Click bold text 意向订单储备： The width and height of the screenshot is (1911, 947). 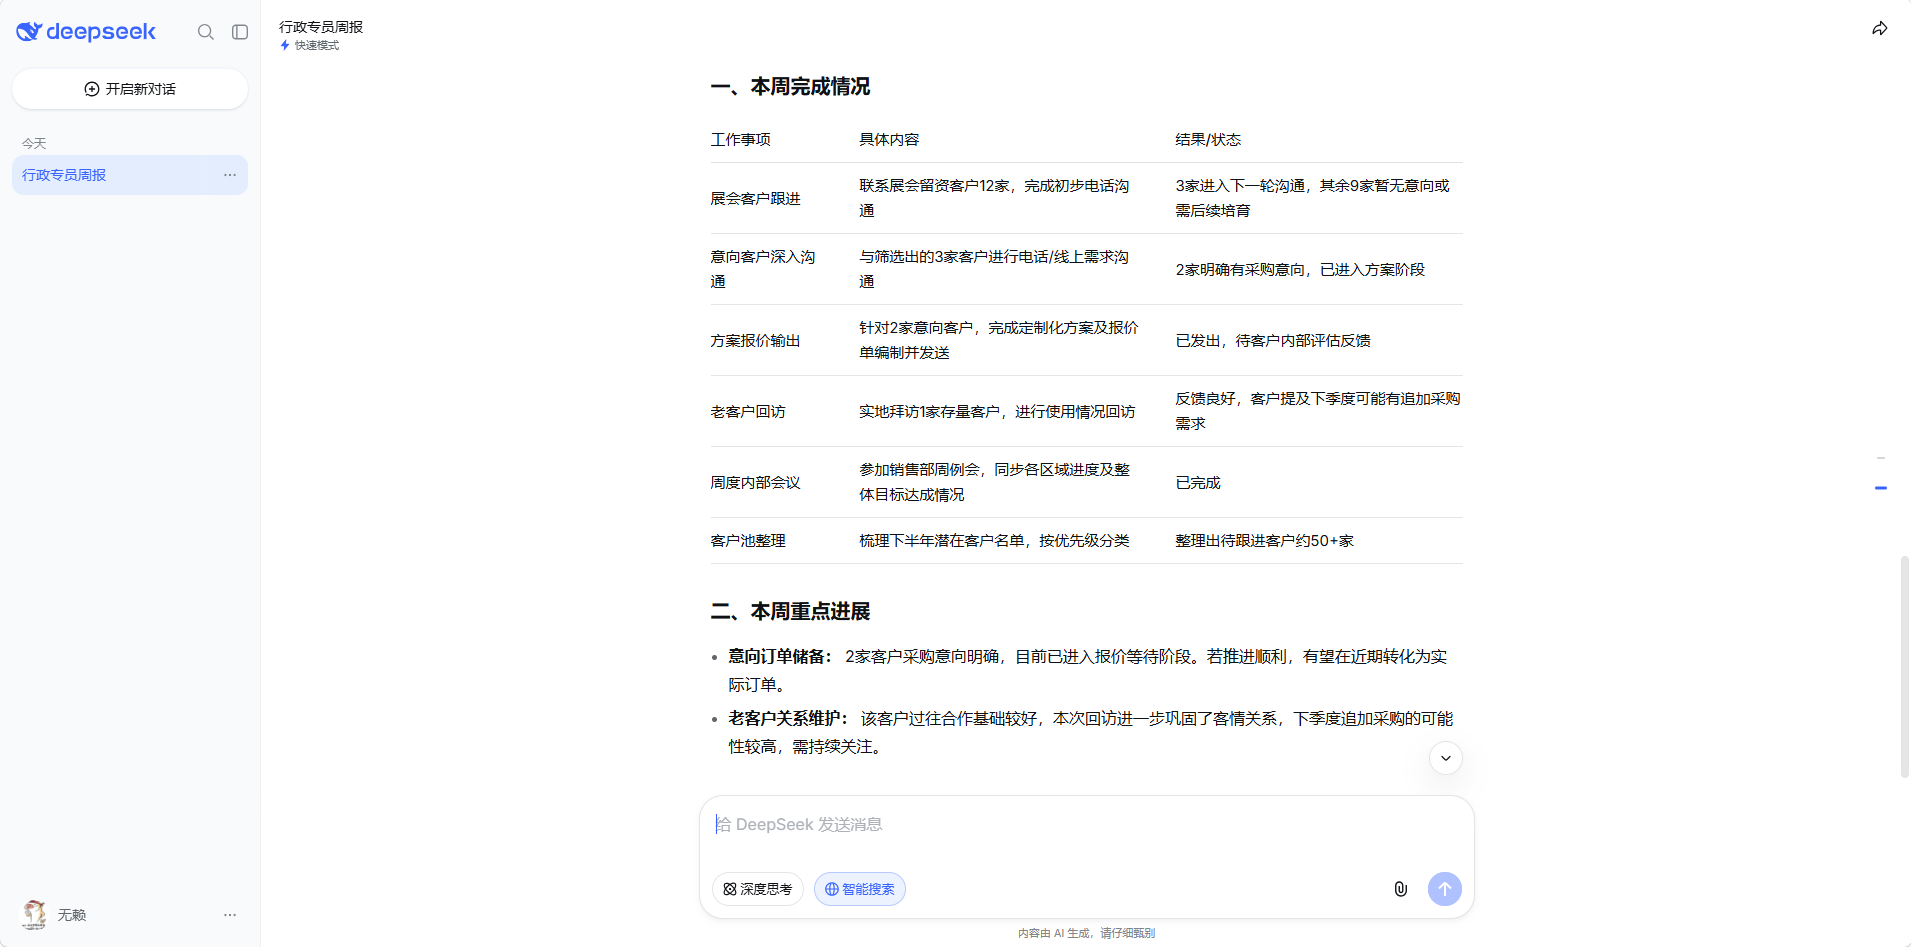(x=781, y=657)
